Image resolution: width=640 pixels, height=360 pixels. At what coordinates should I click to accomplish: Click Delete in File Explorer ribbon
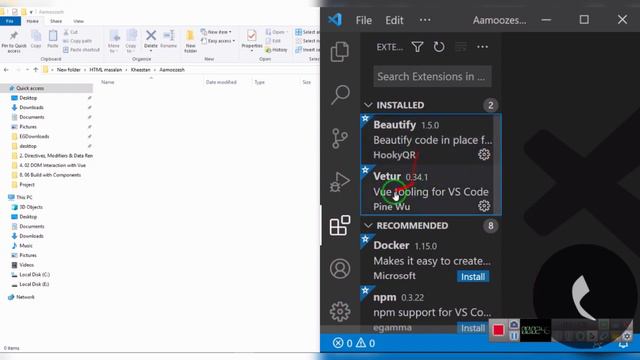(151, 39)
